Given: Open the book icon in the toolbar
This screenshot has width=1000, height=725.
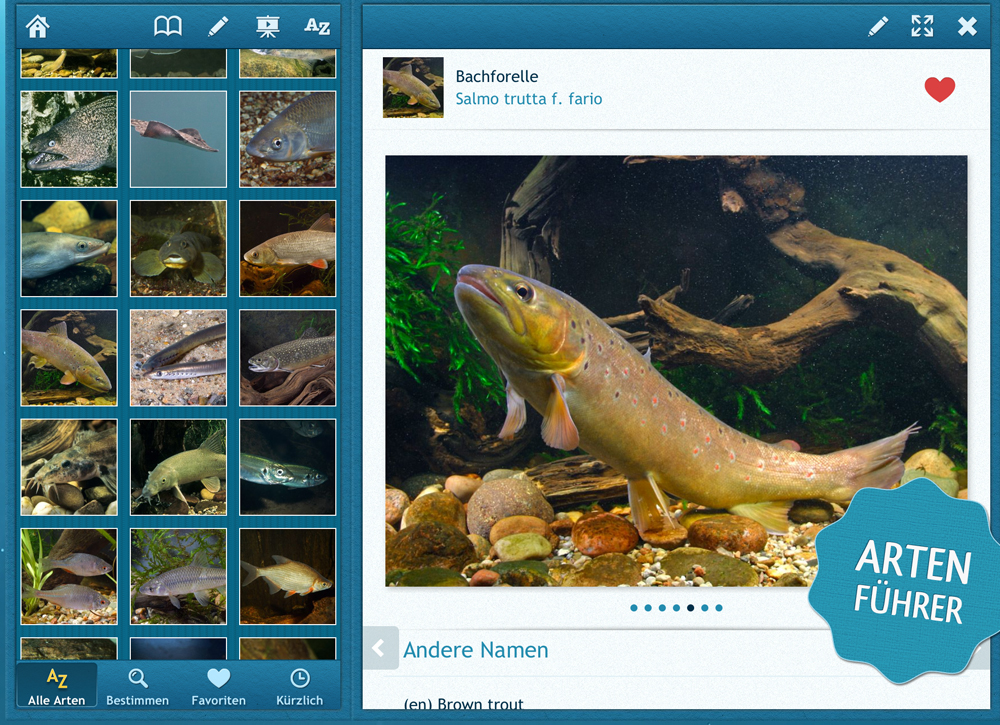Looking at the screenshot, I should 168,26.
